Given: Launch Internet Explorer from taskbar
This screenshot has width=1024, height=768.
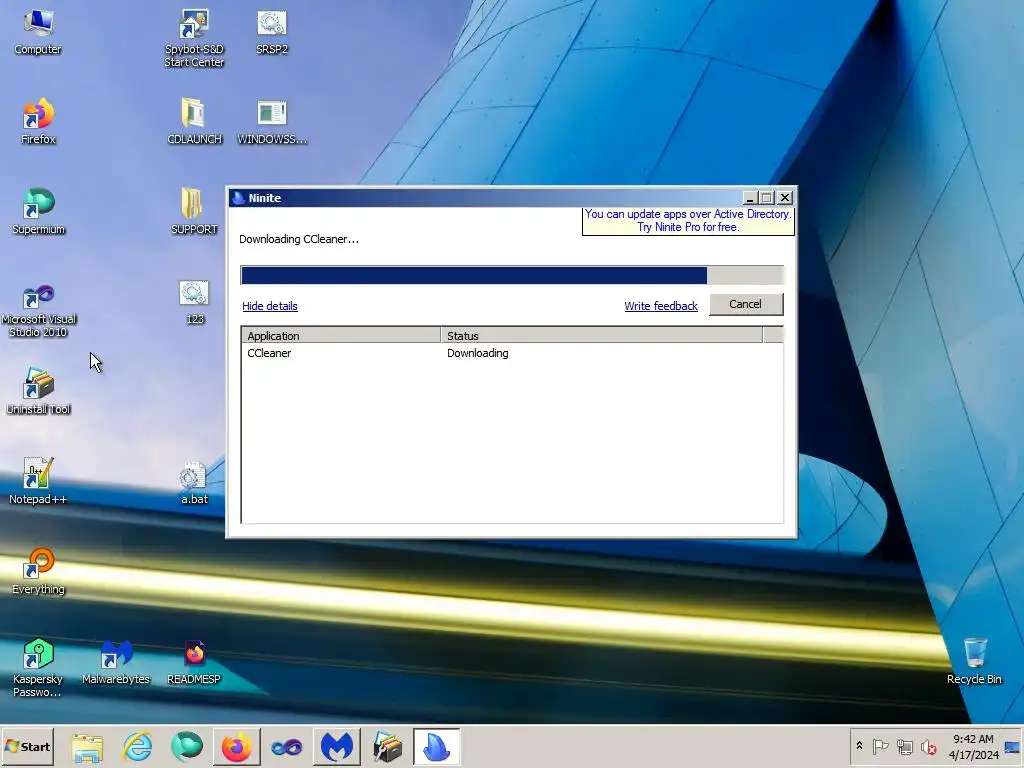Looking at the screenshot, I should coord(137,747).
